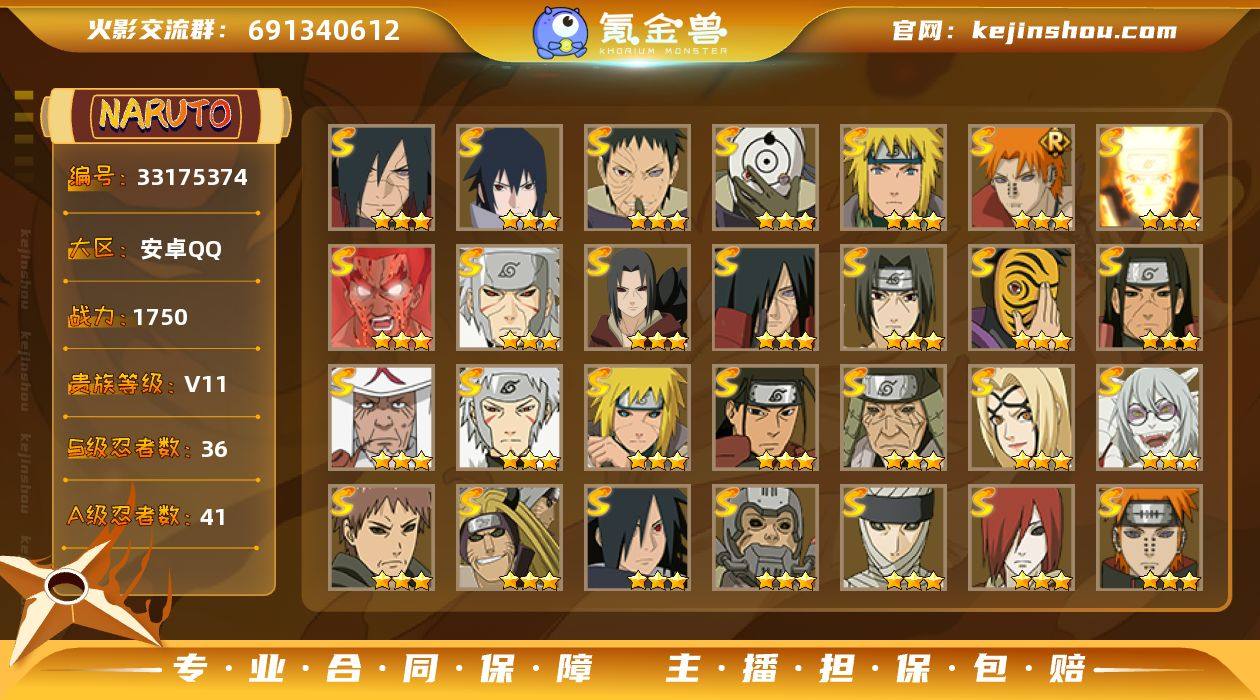This screenshot has width=1260, height=700.
Task: Click the account number 33175374
Action: click(x=192, y=178)
